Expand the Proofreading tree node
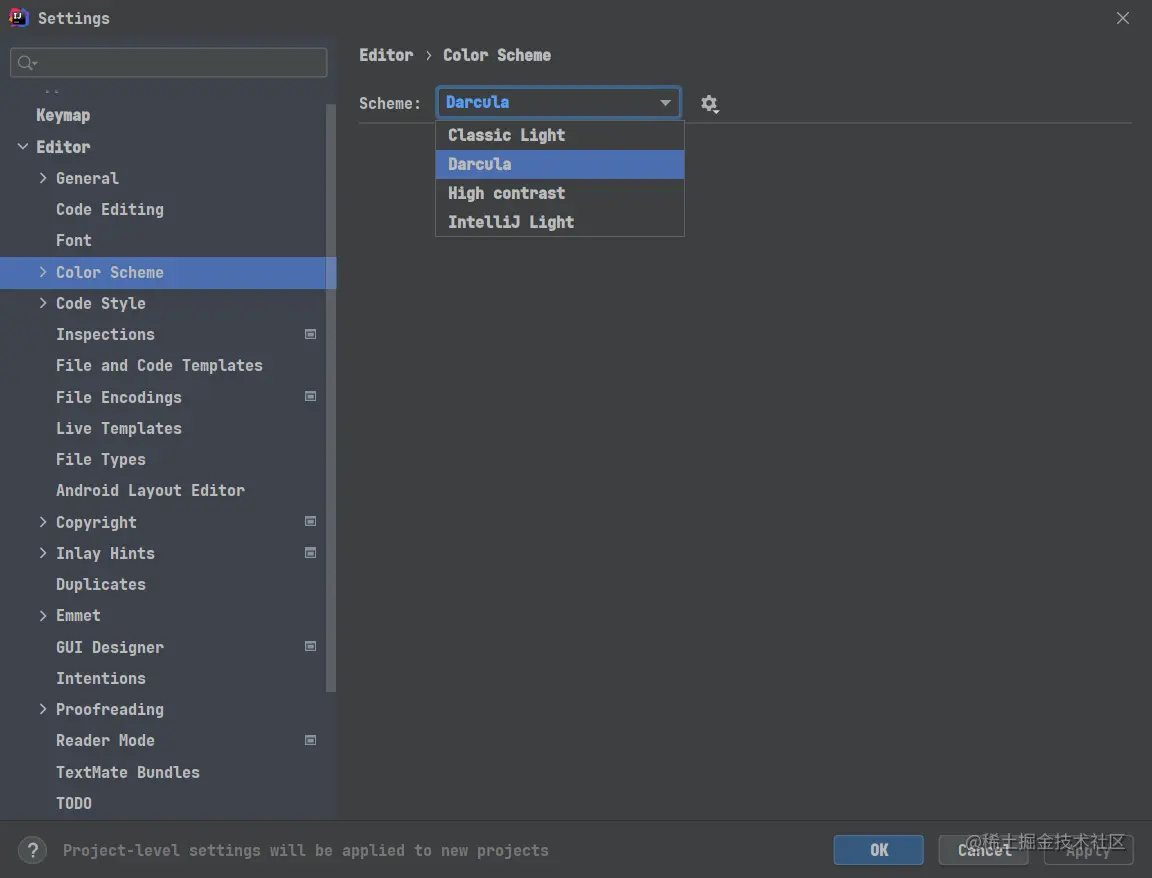Screen dimensions: 1152x878 click(43, 709)
